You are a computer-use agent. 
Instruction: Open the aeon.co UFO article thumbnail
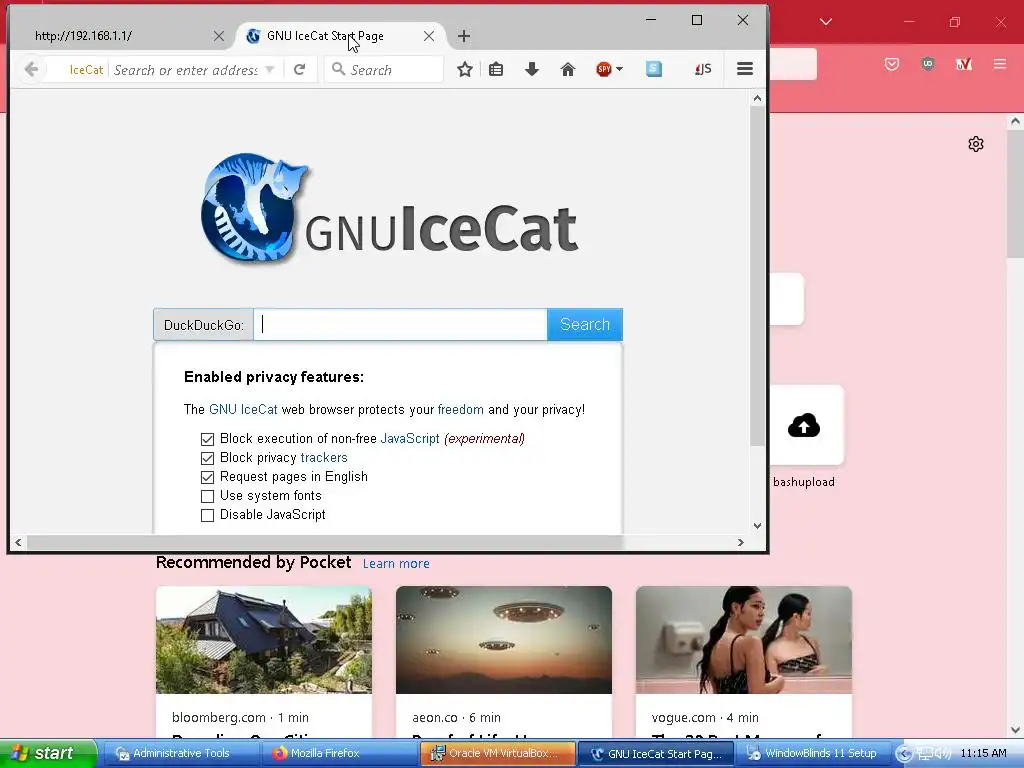(504, 640)
